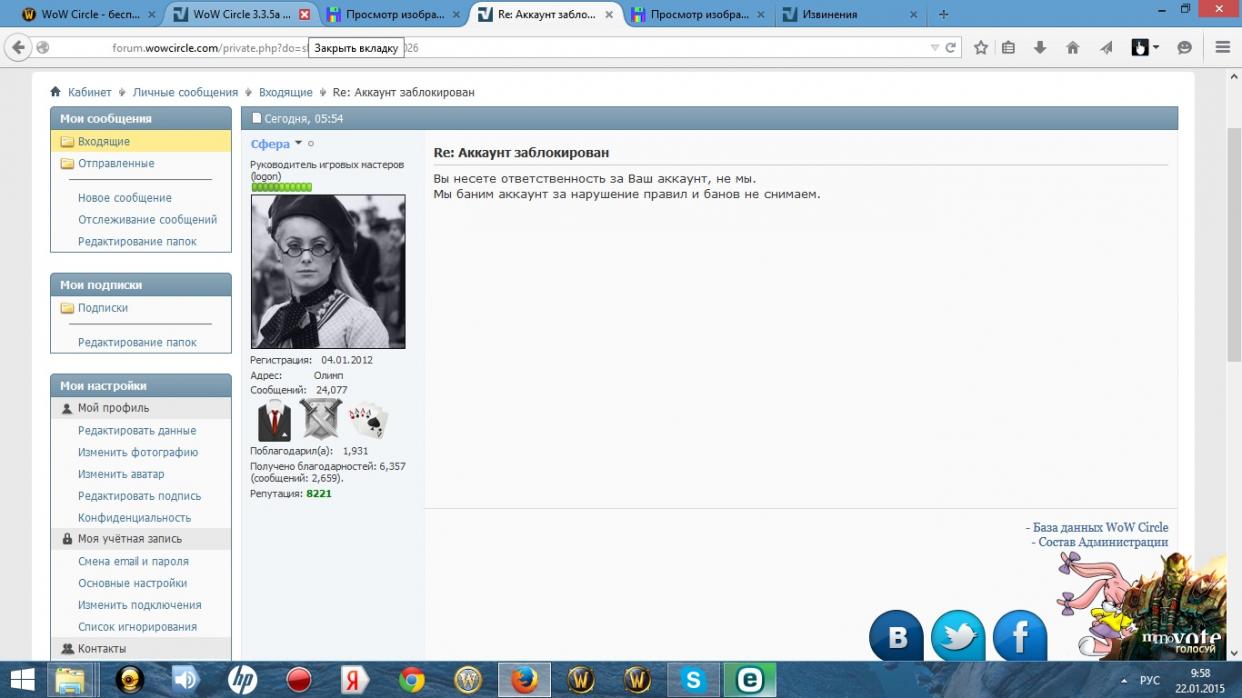Viewport: 1242px width, 698px height.
Task: Open the Сфера username dropdown menu
Action: (x=298, y=144)
